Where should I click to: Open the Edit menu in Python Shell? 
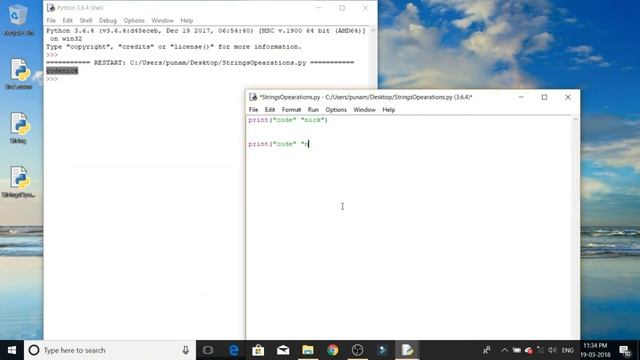[67, 20]
